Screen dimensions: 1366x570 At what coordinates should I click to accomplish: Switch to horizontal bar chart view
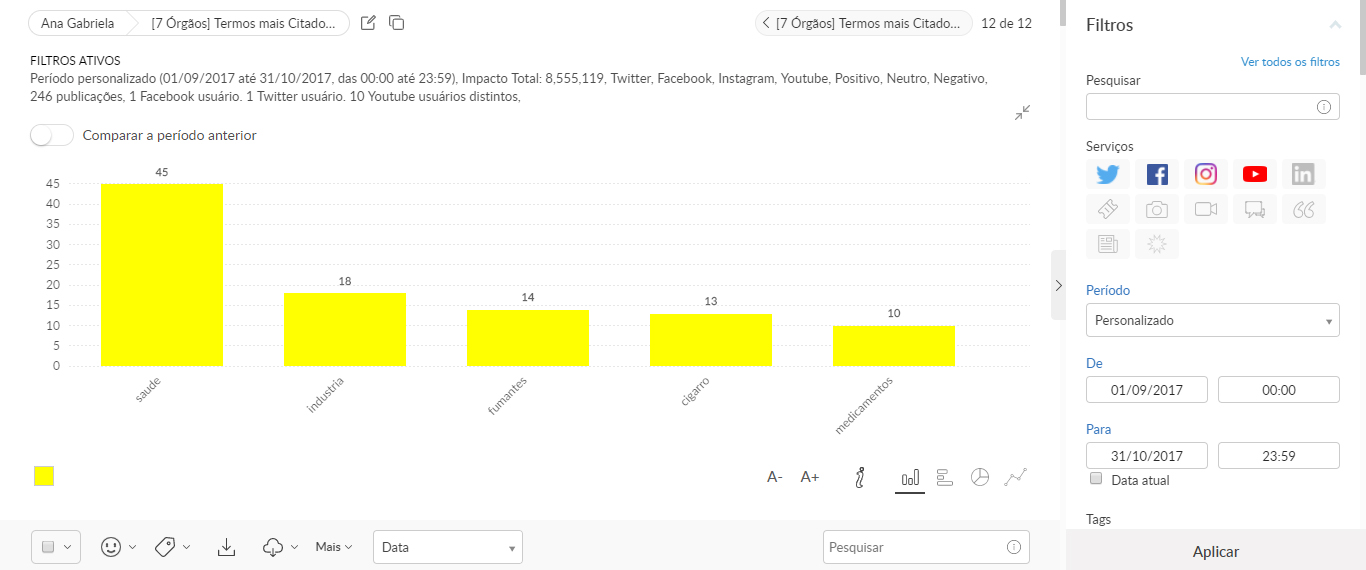945,477
